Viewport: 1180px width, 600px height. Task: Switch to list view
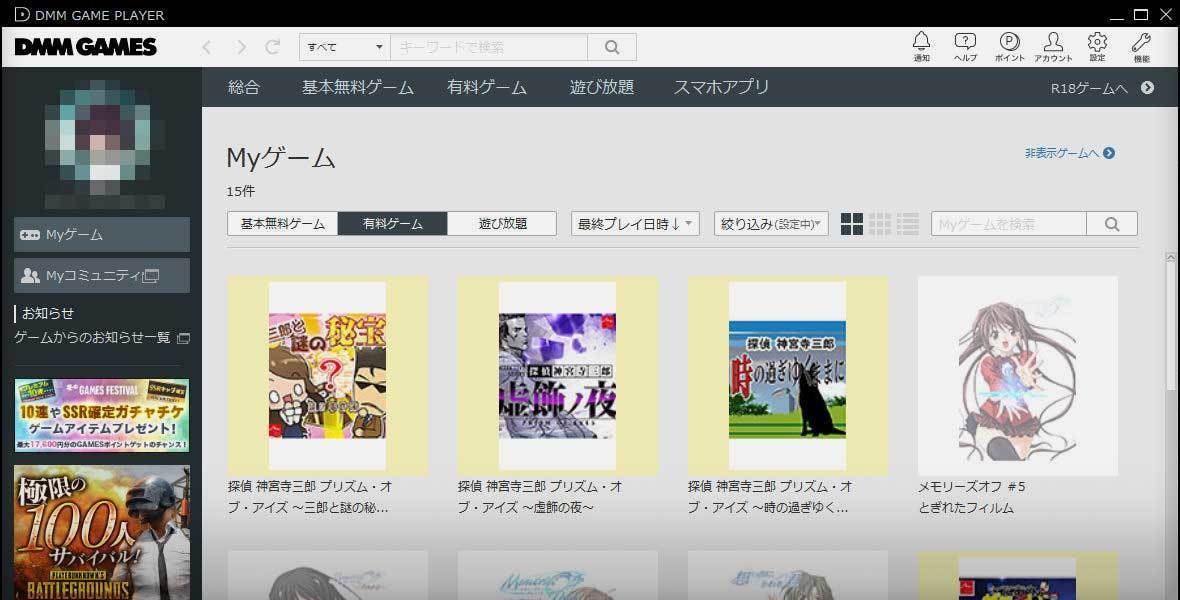tap(908, 224)
